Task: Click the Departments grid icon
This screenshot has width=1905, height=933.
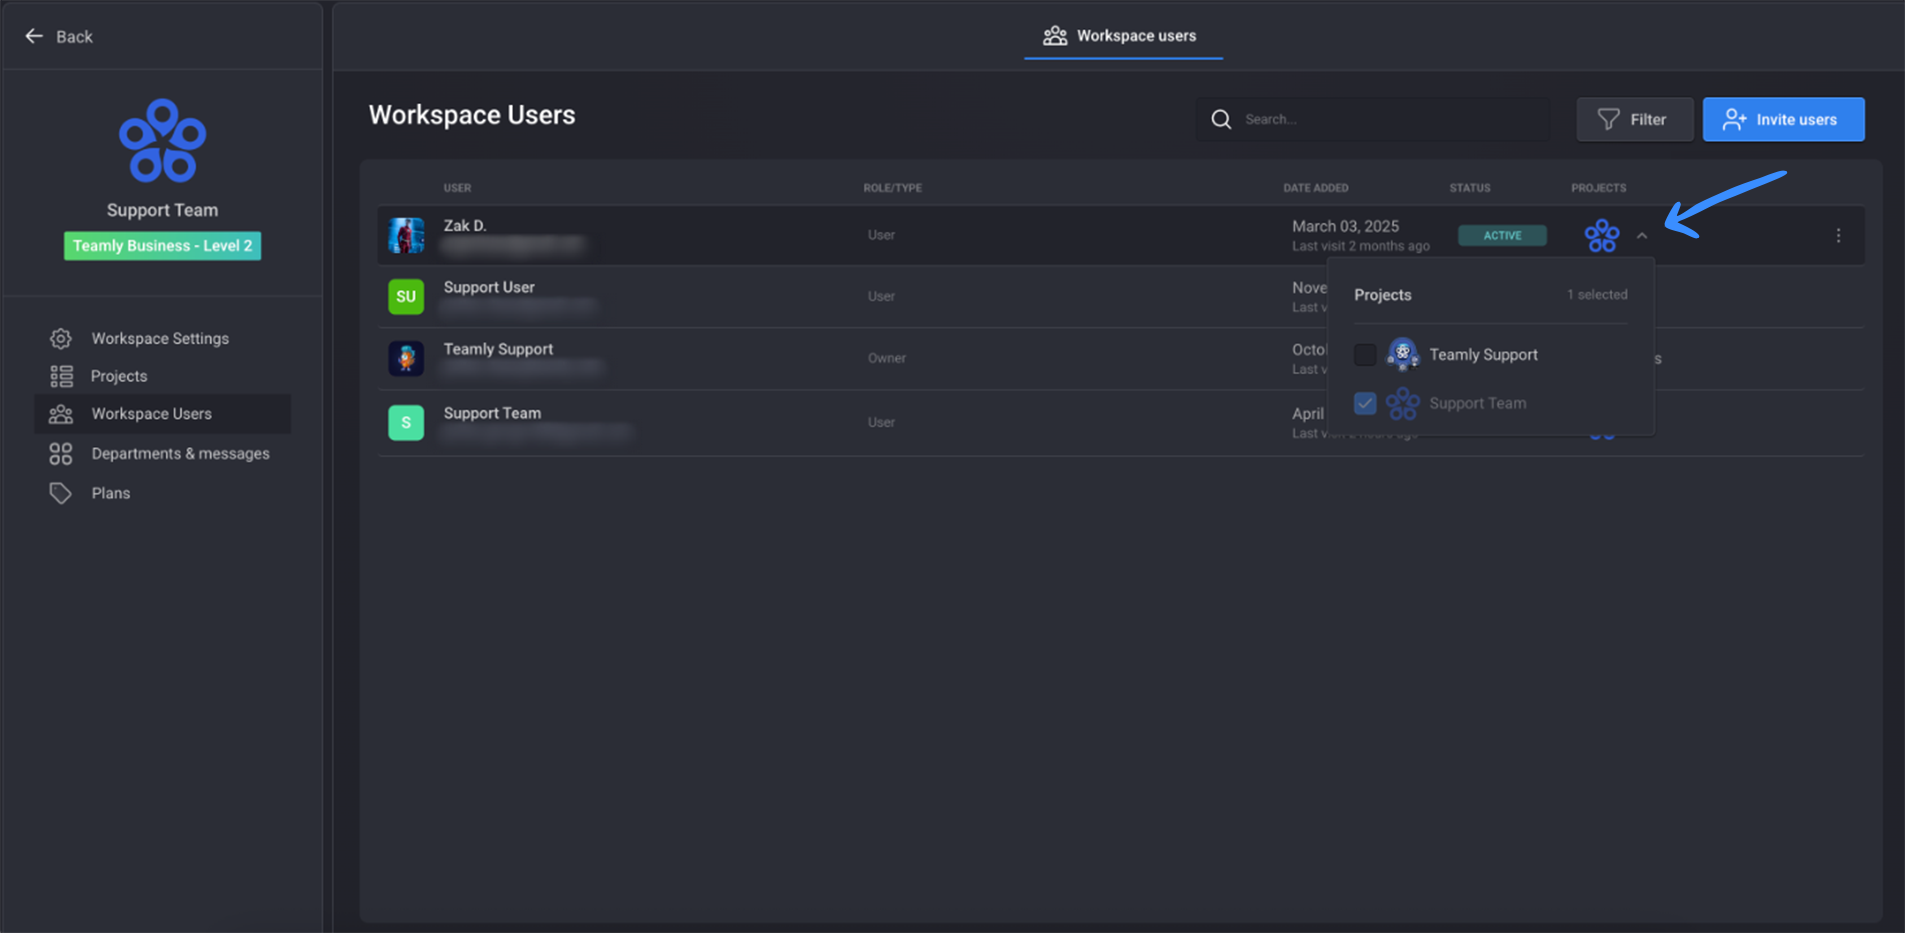Action: click(61, 454)
